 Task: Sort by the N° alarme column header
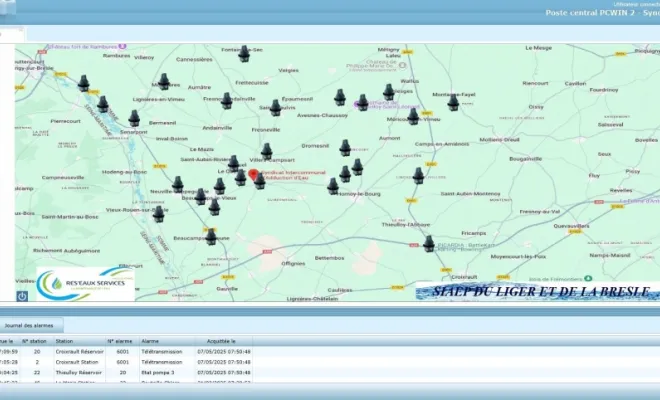click(120, 341)
